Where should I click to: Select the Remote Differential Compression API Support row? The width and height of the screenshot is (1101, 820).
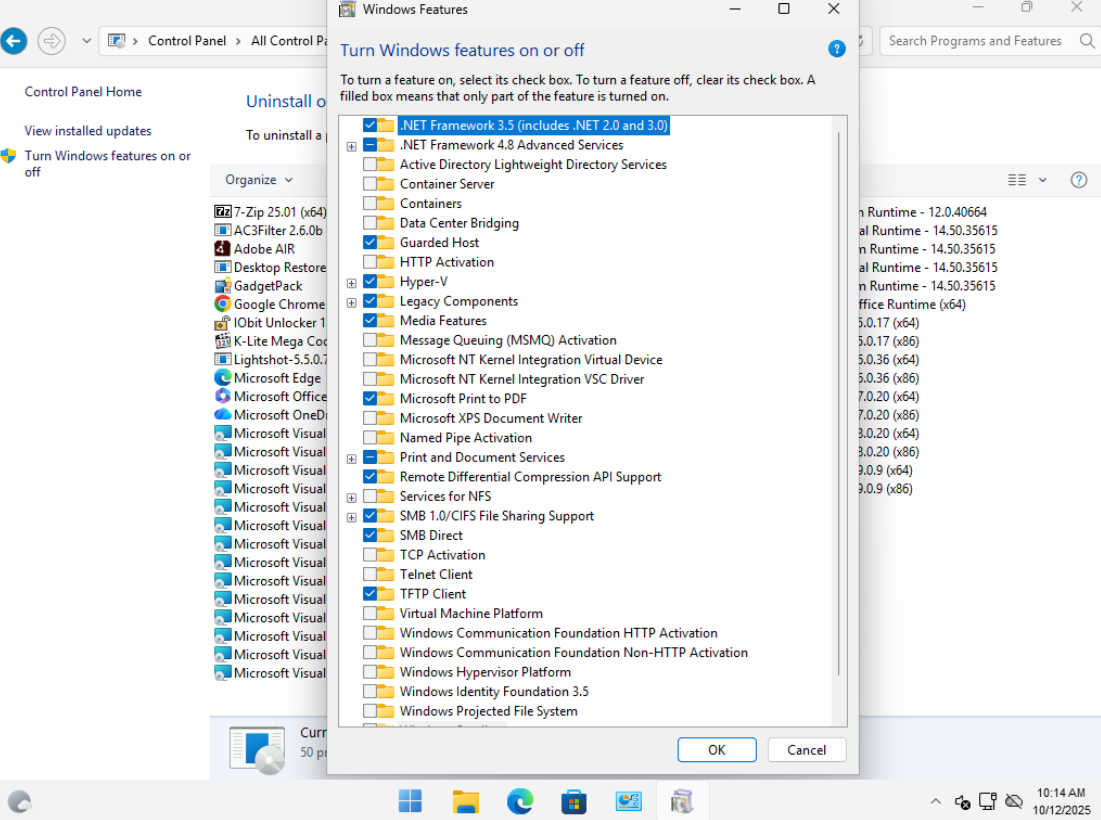[530, 477]
